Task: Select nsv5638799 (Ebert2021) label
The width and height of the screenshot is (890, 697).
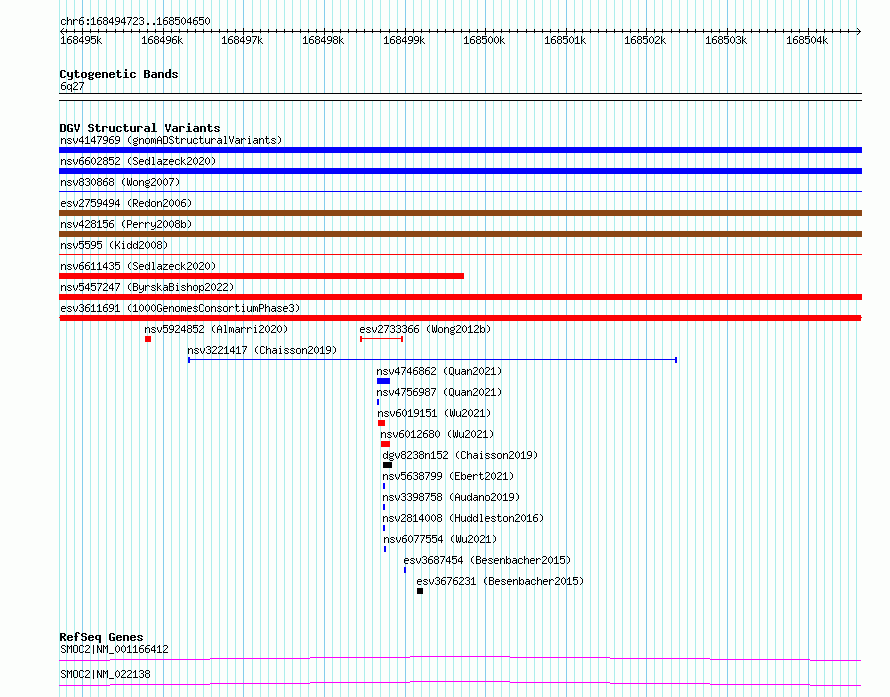Action: [x=448, y=476]
